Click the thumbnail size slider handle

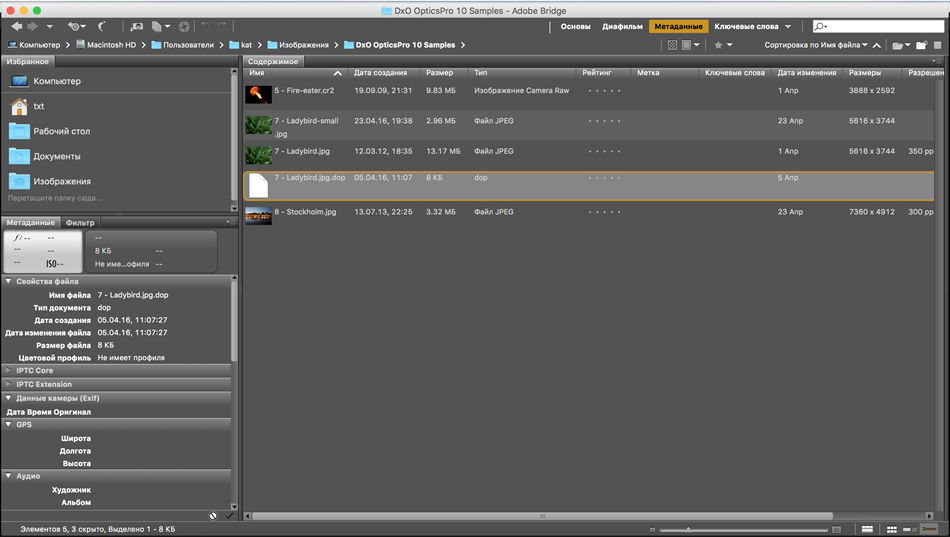[688, 529]
